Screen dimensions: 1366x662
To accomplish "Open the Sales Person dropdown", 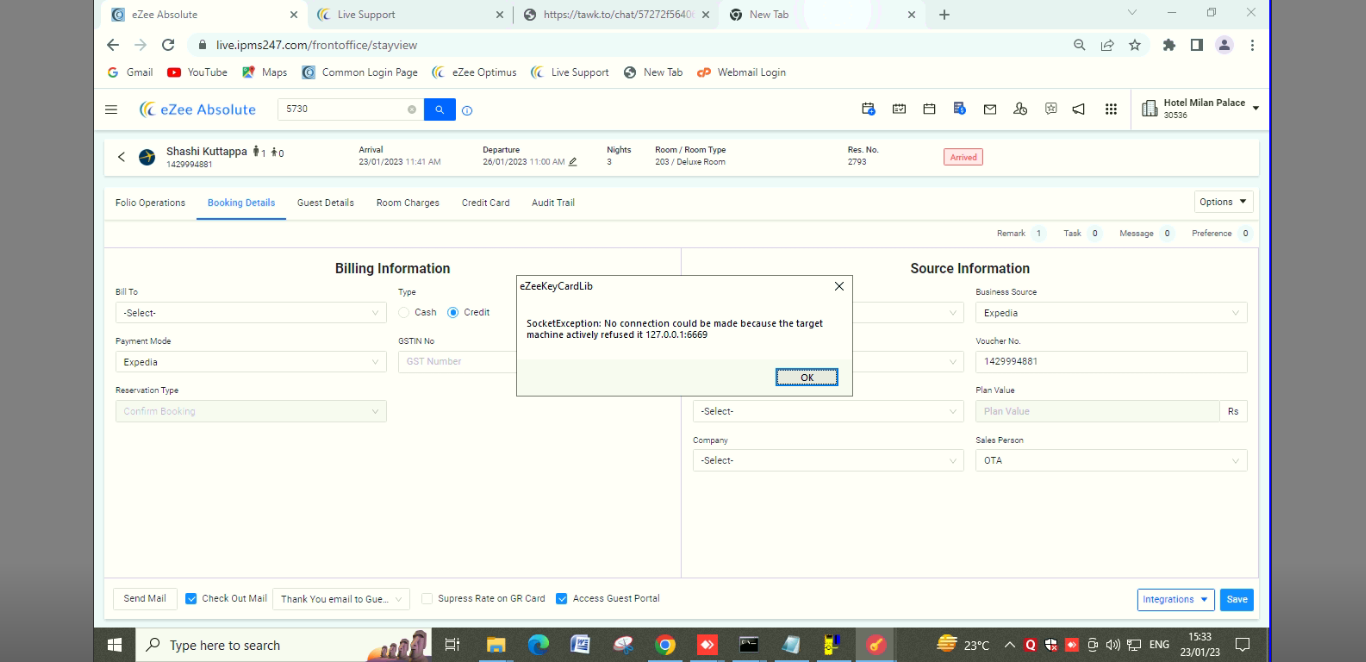I will [1111, 461].
